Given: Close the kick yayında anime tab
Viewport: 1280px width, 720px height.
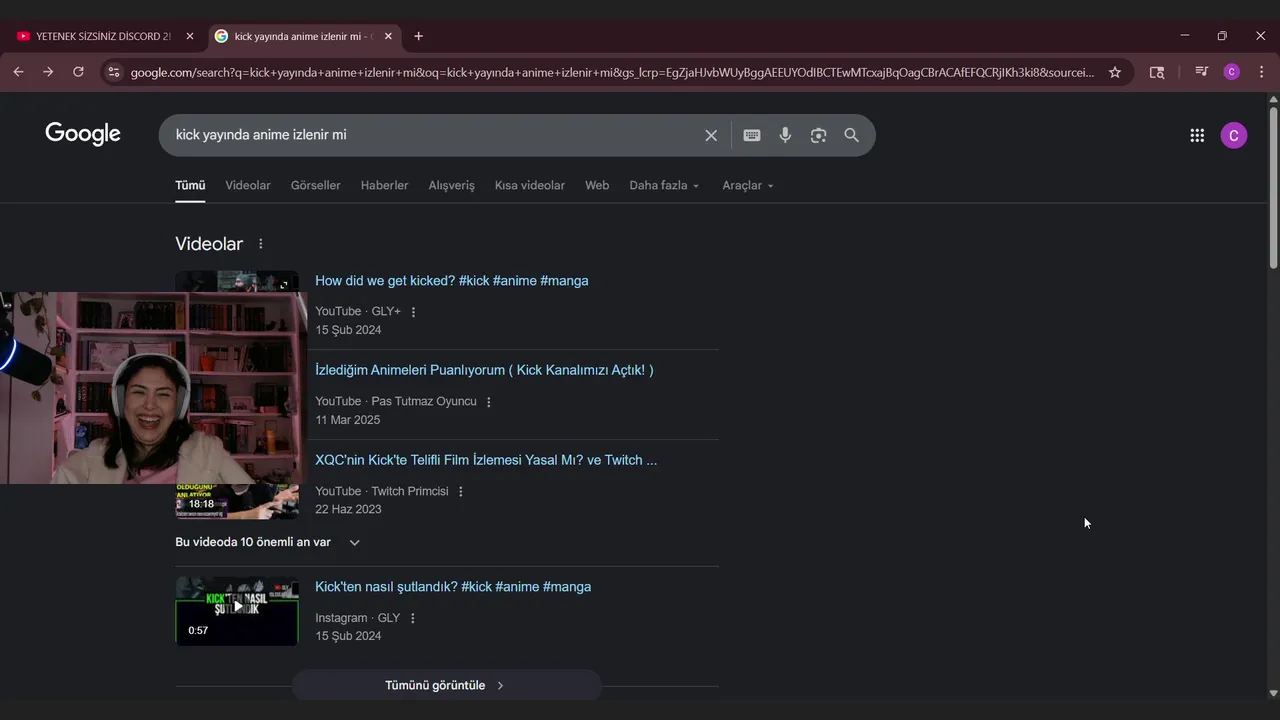Looking at the screenshot, I should 388,36.
